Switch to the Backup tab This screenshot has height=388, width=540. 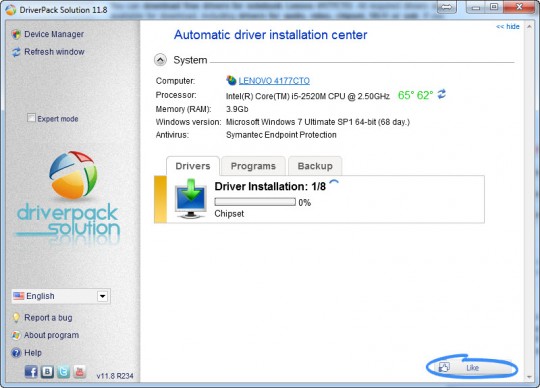point(315,166)
